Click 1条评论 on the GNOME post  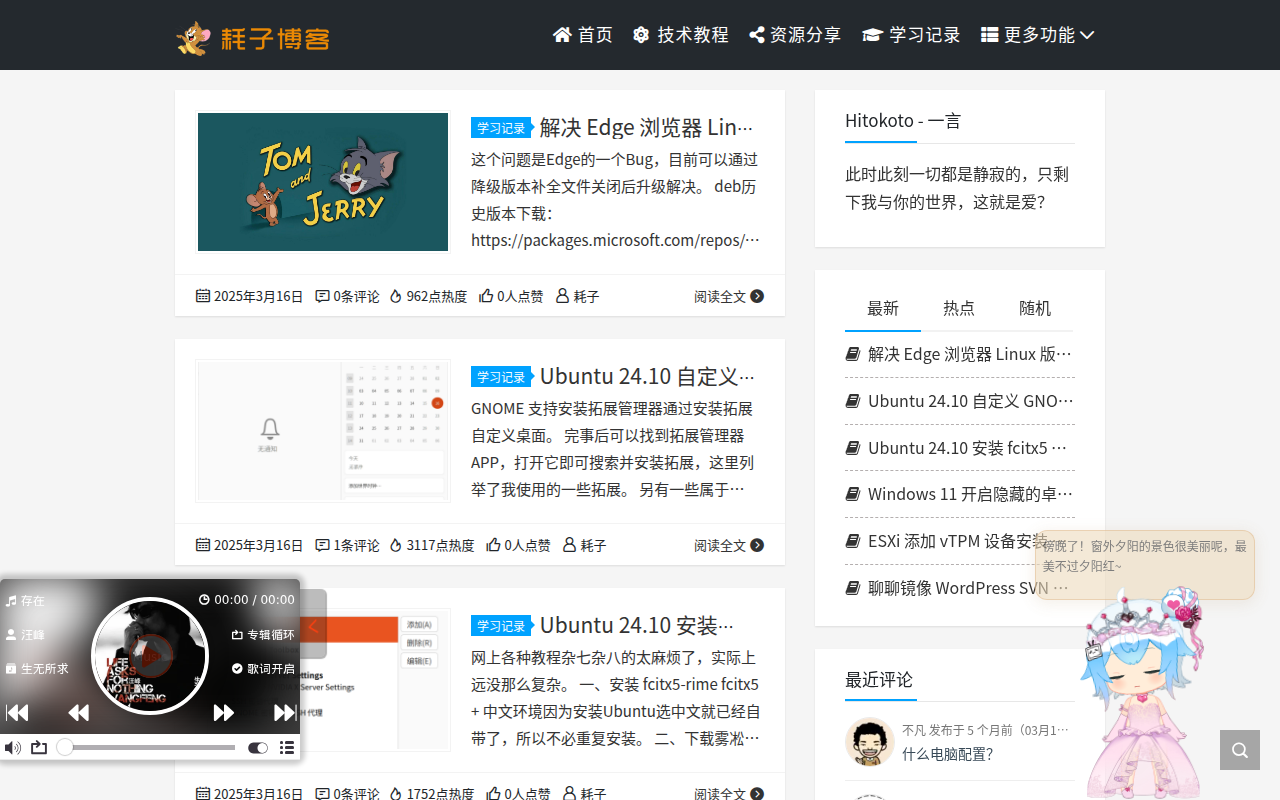pyautogui.click(x=347, y=545)
